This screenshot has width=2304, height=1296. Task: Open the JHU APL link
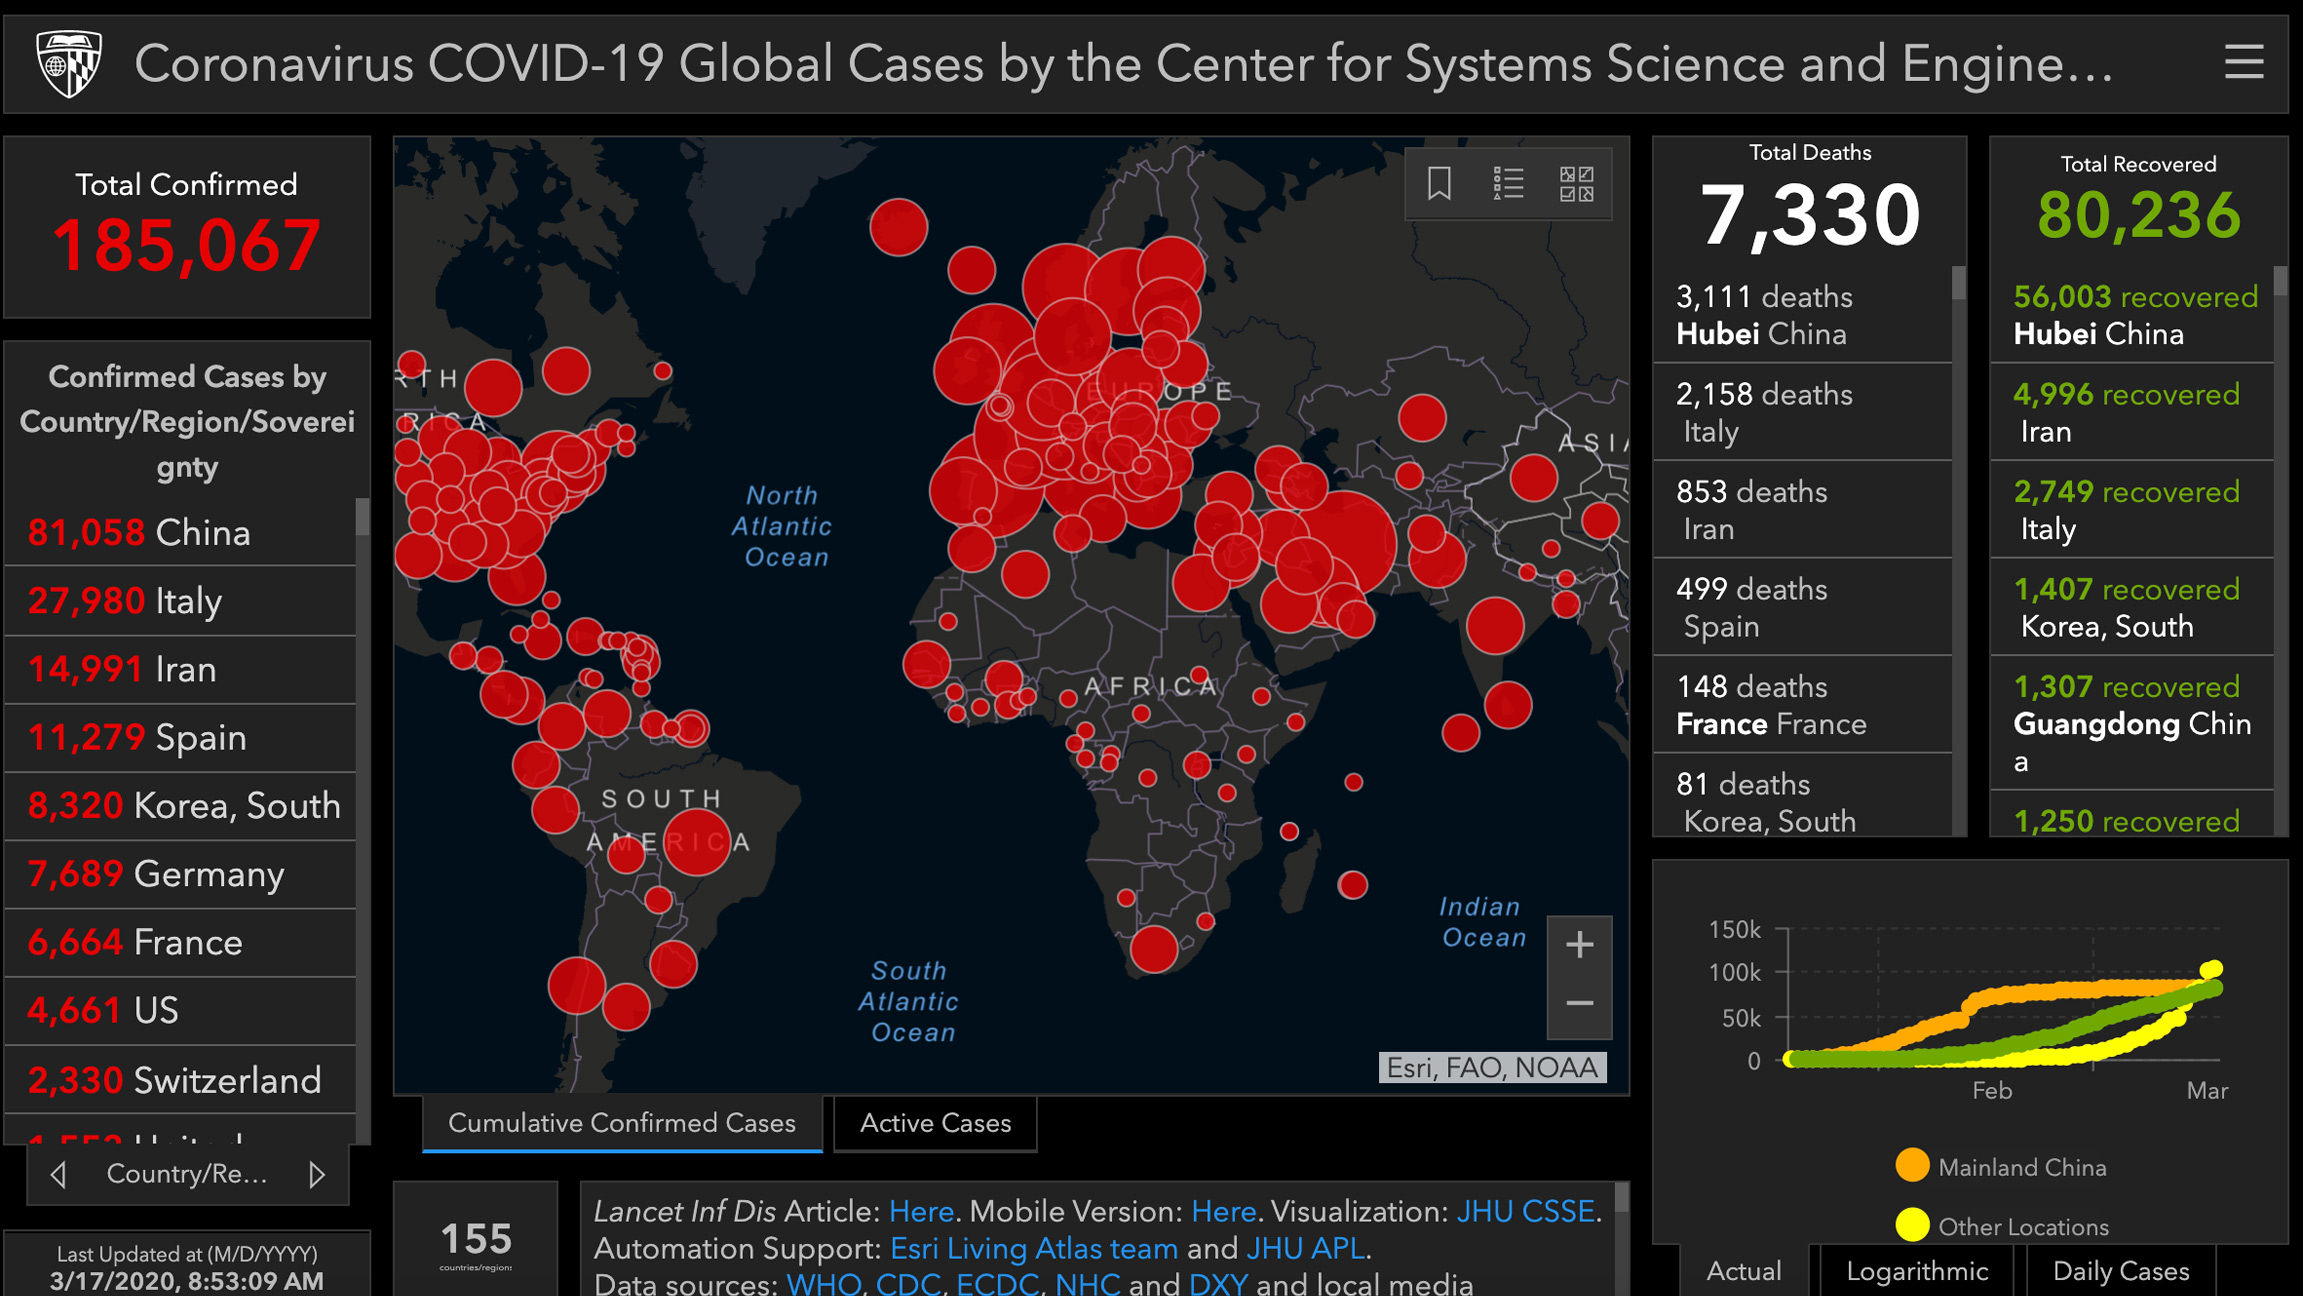[x=1305, y=1248]
